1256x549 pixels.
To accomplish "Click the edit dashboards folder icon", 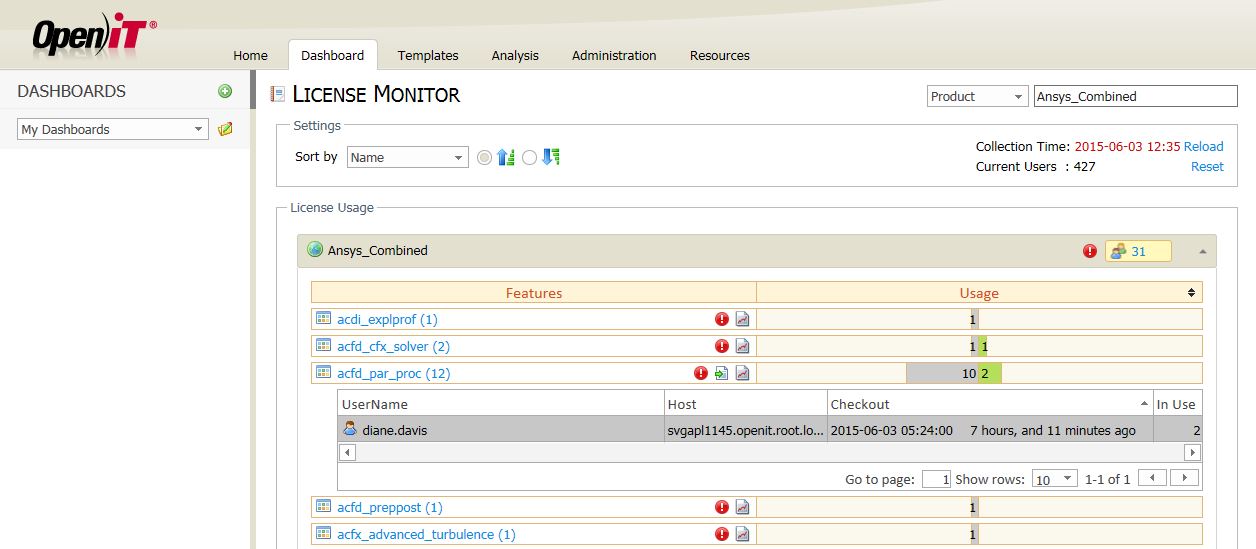I will pos(225,129).
